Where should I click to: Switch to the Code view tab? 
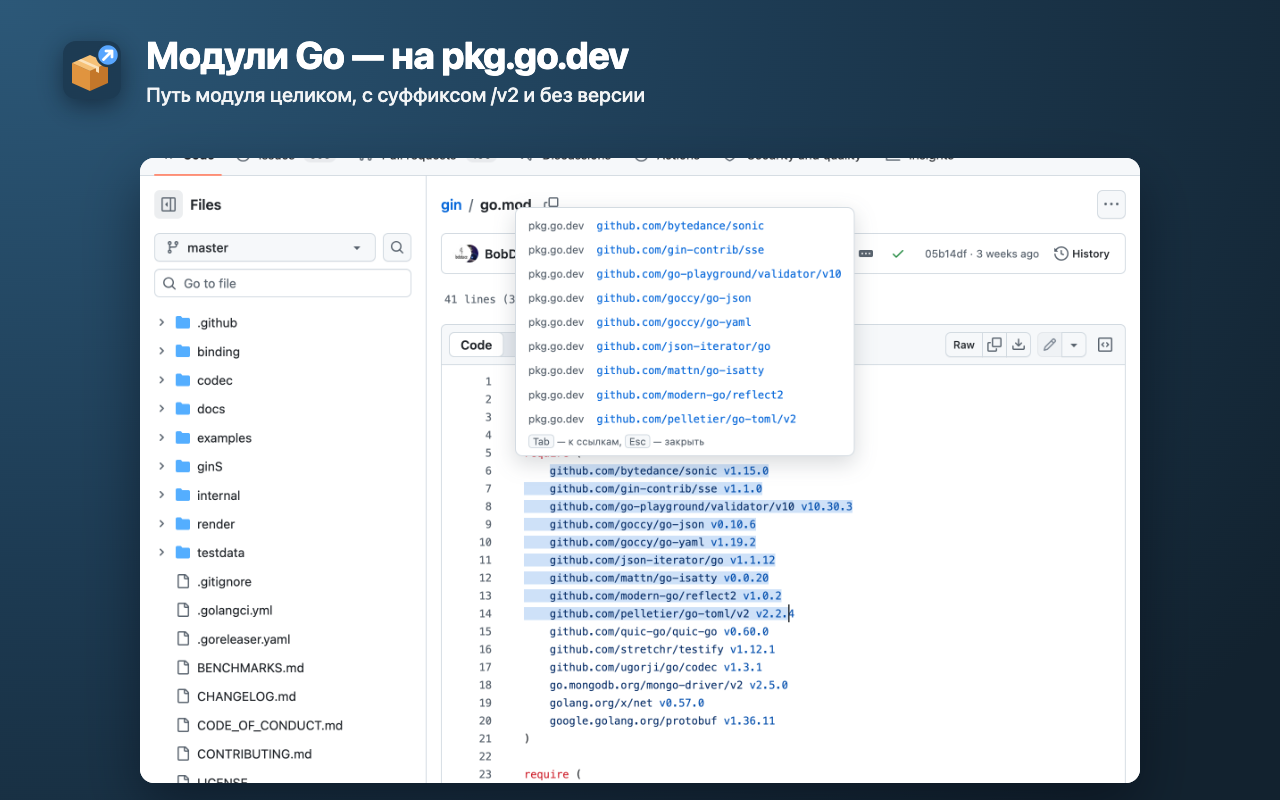click(x=476, y=345)
